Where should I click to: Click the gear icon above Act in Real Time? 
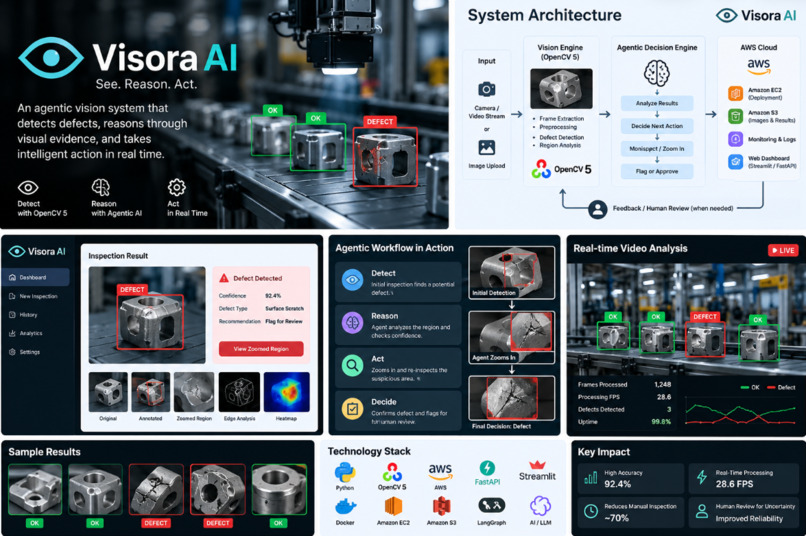click(176, 188)
